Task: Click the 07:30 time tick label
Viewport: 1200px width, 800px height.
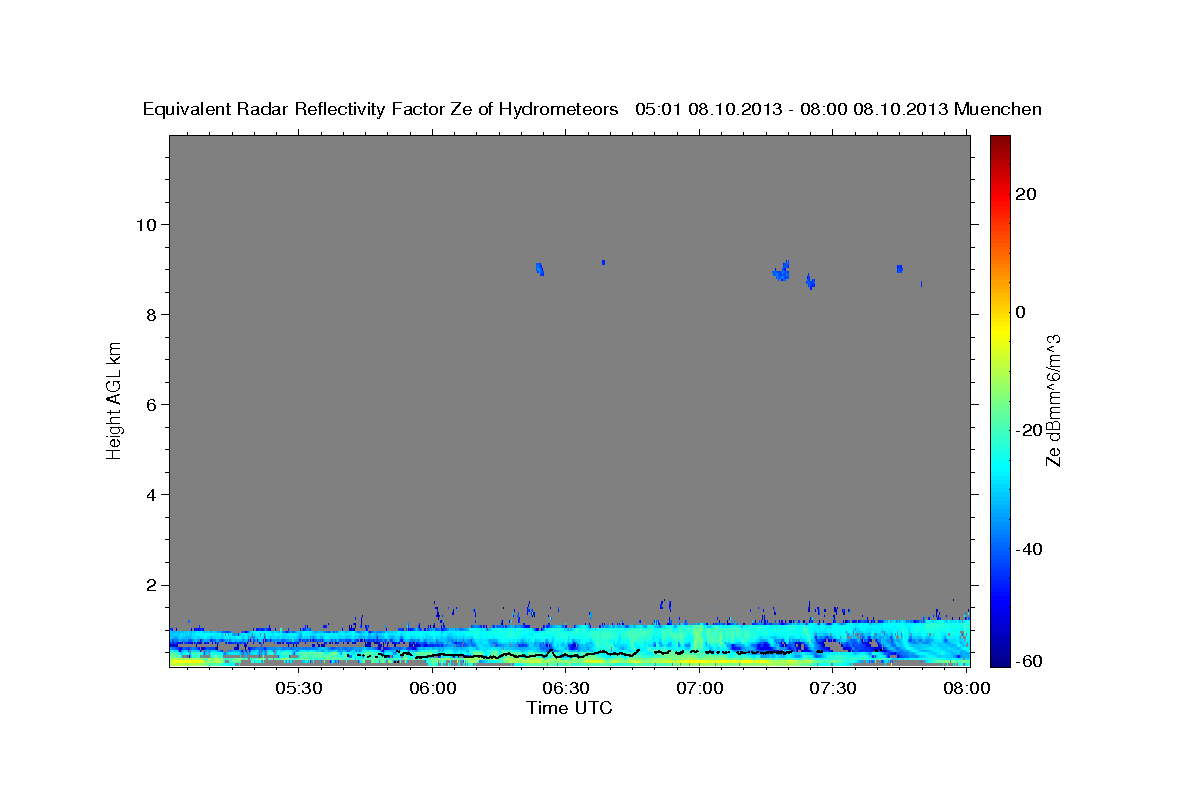Action: (x=832, y=689)
